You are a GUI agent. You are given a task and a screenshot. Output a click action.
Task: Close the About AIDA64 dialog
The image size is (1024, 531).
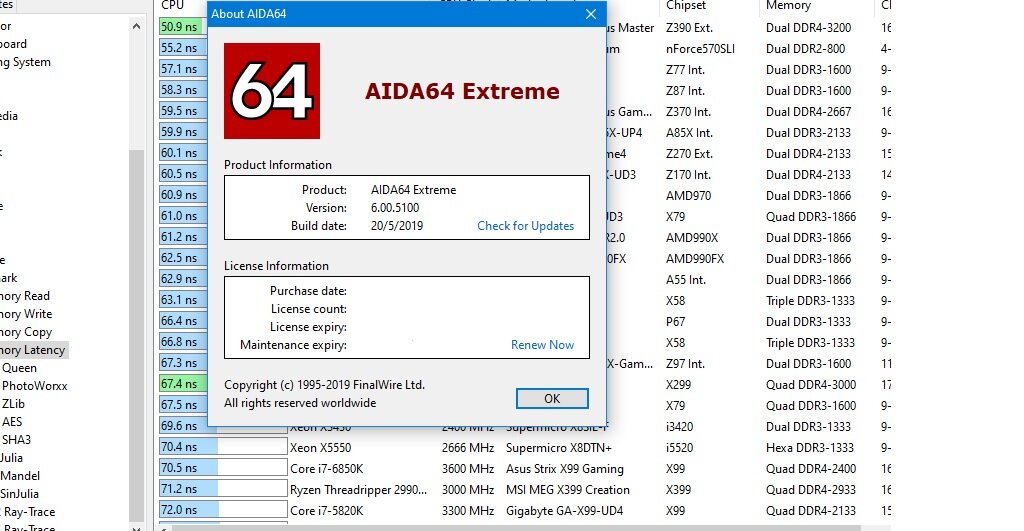pyautogui.click(x=591, y=14)
